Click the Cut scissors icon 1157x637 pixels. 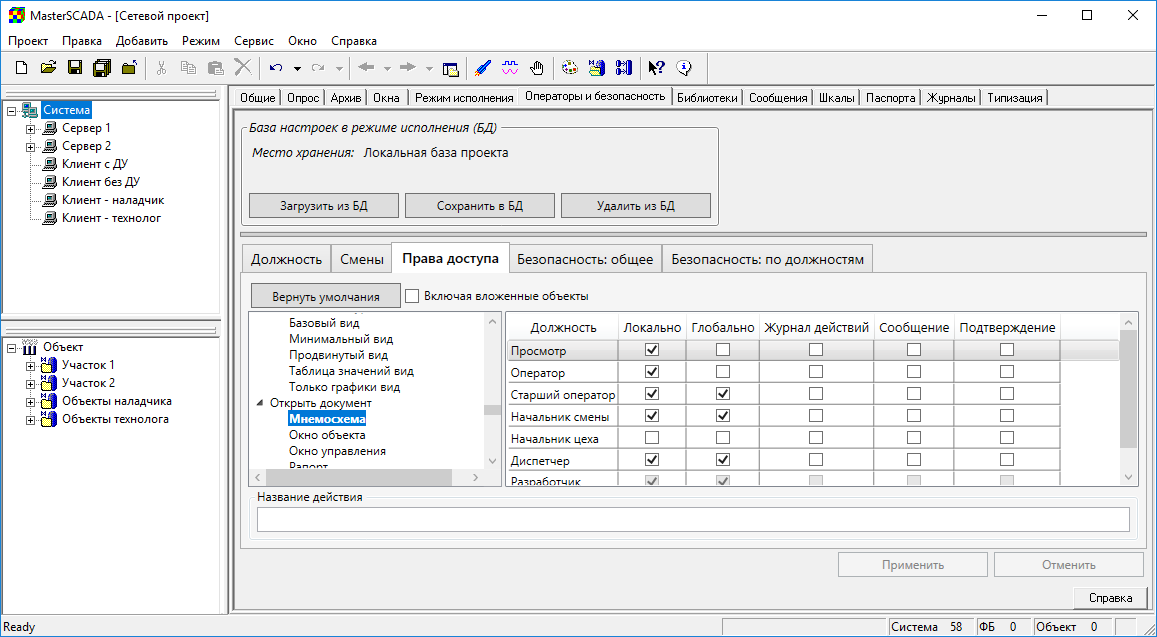[x=161, y=68]
